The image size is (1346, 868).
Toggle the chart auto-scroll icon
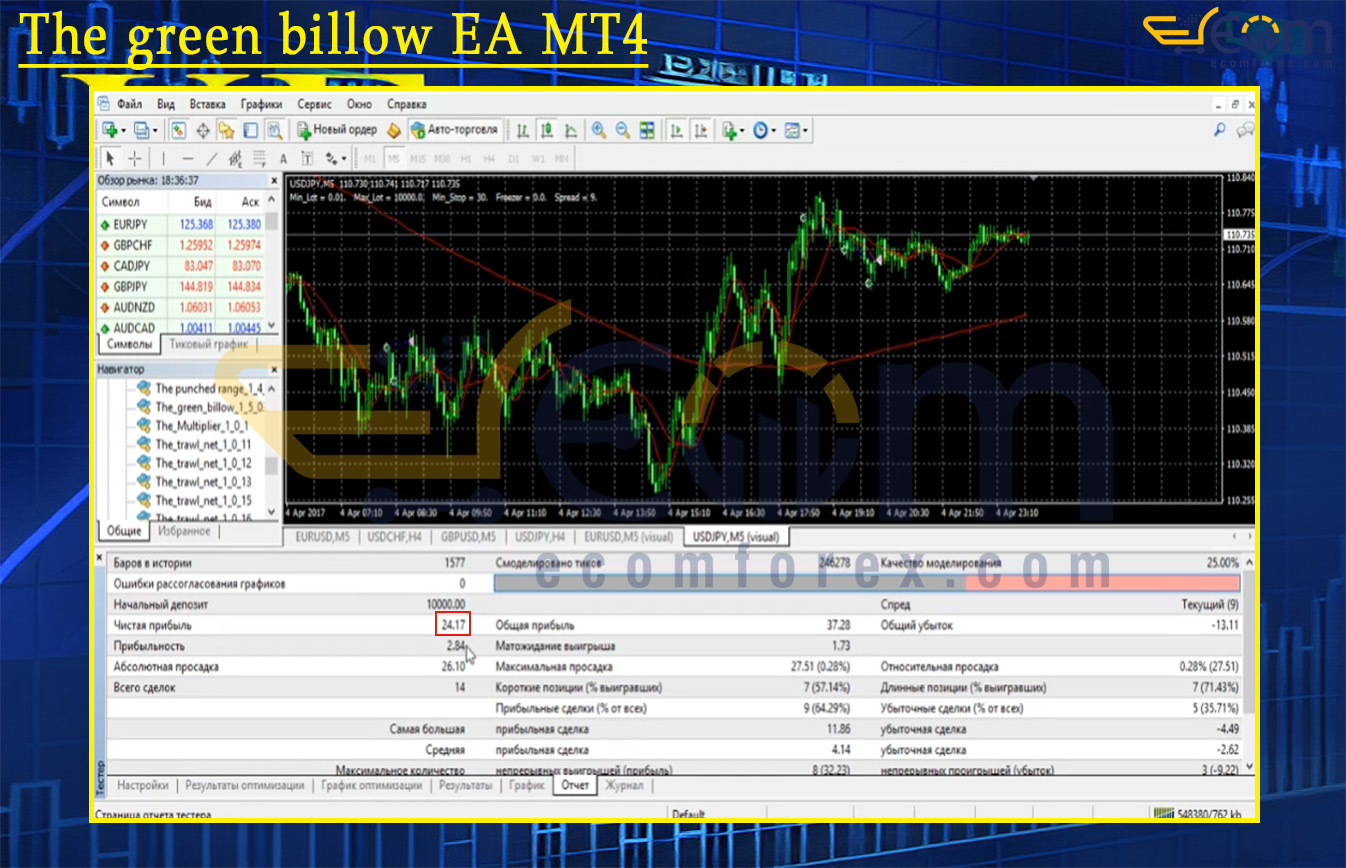coord(677,130)
